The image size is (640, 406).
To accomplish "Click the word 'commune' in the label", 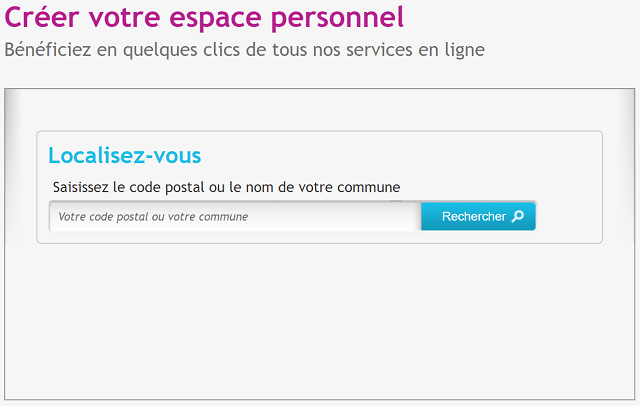I will (370, 187).
